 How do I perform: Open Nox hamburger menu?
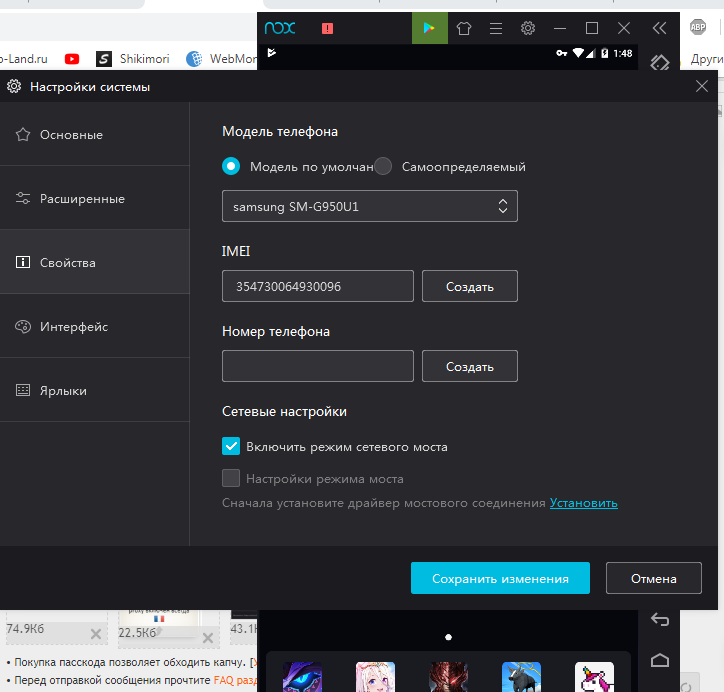(496, 29)
